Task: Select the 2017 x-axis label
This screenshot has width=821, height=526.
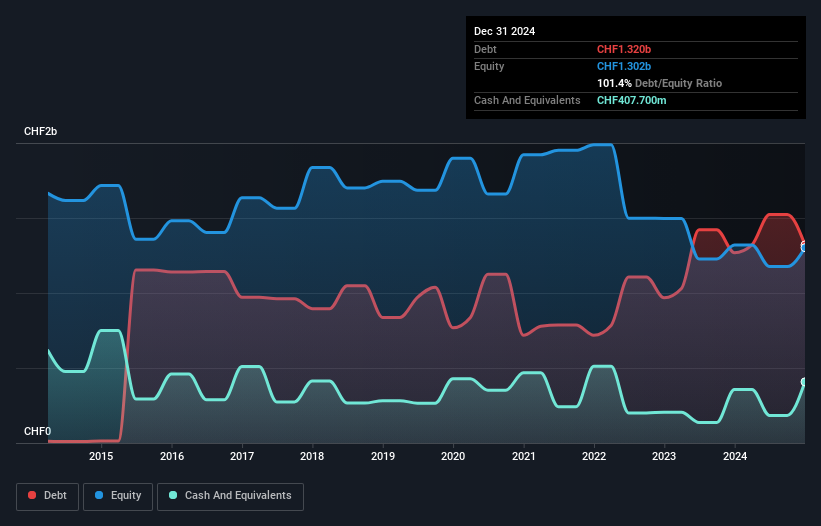Action: [x=242, y=456]
